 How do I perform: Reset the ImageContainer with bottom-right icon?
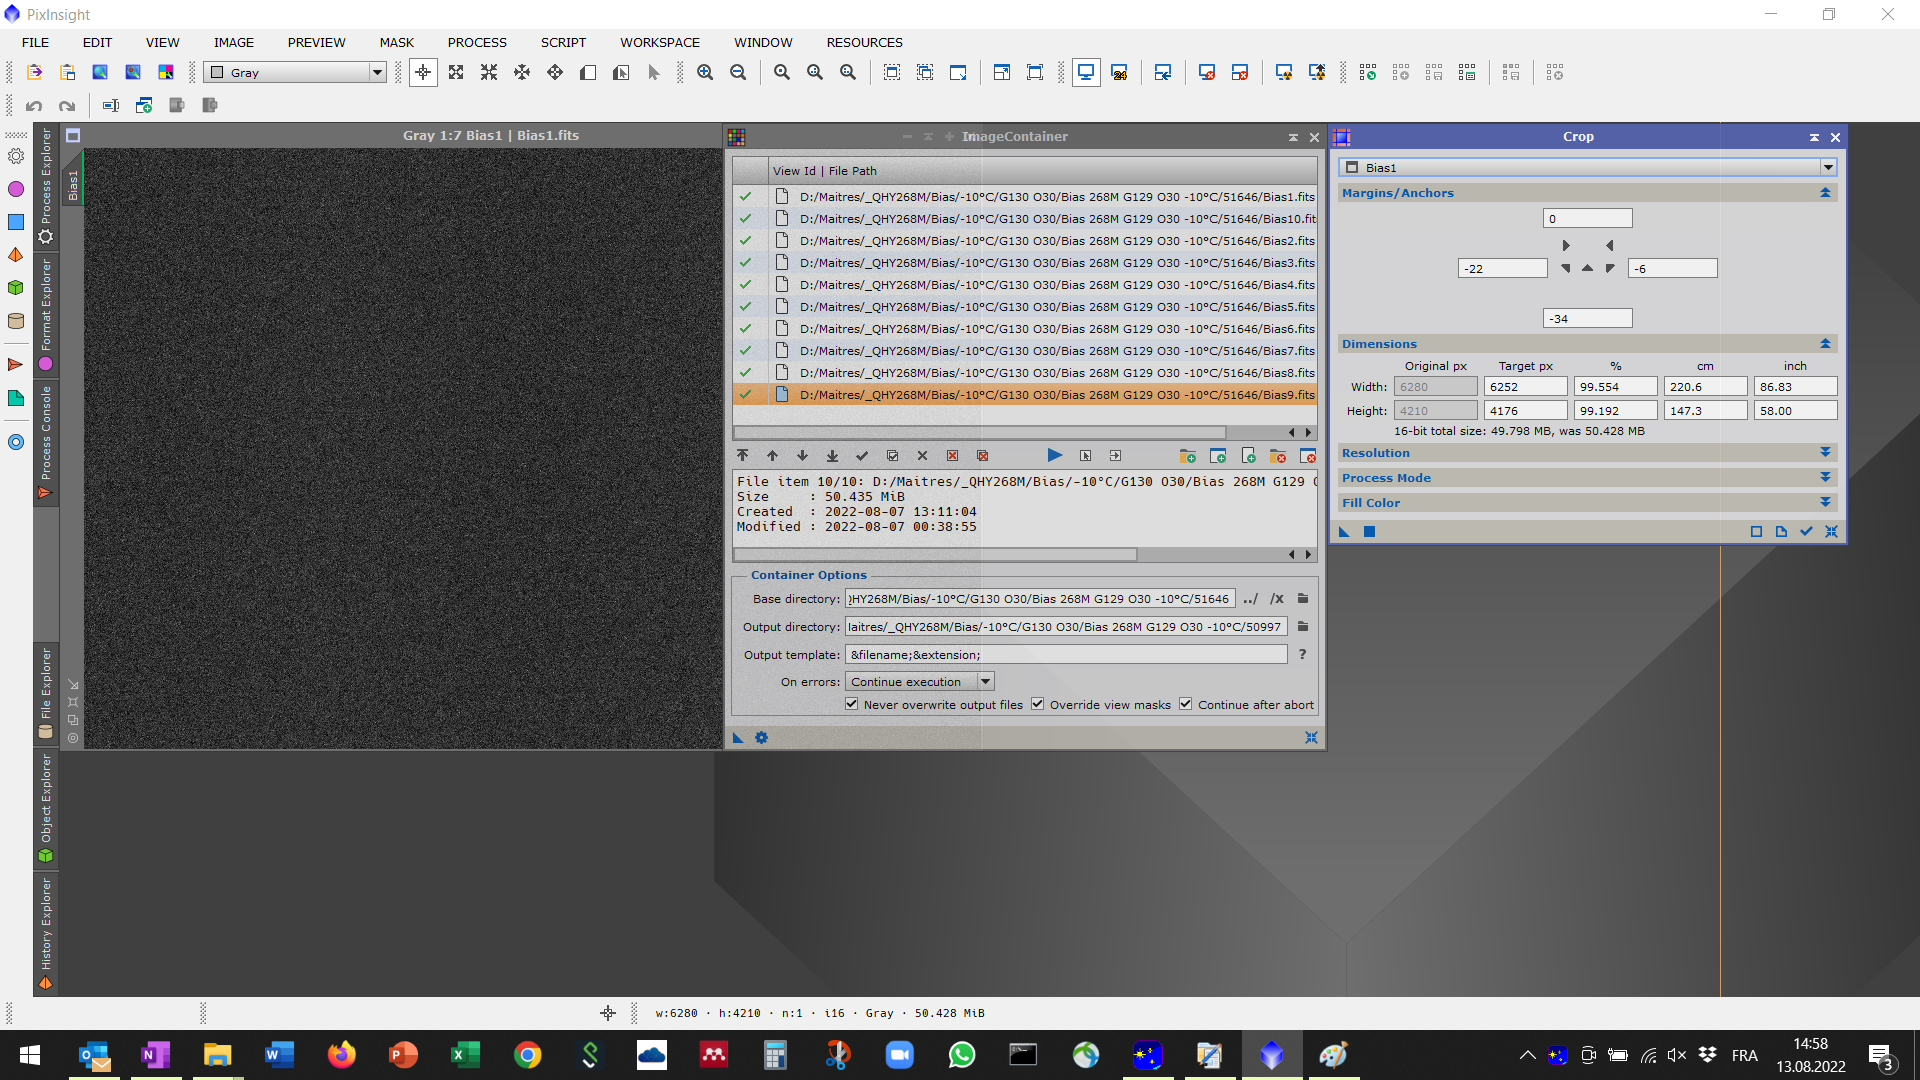(x=1311, y=737)
